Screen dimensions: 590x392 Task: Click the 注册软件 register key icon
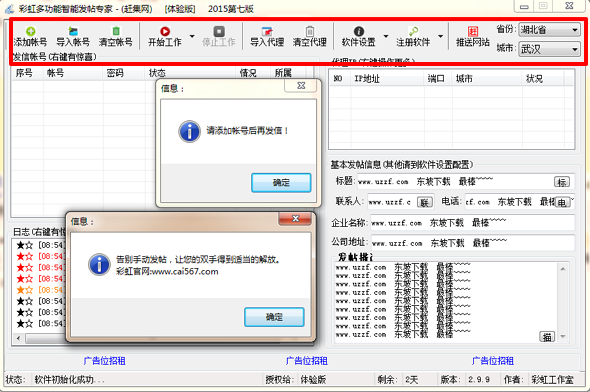coord(413,31)
